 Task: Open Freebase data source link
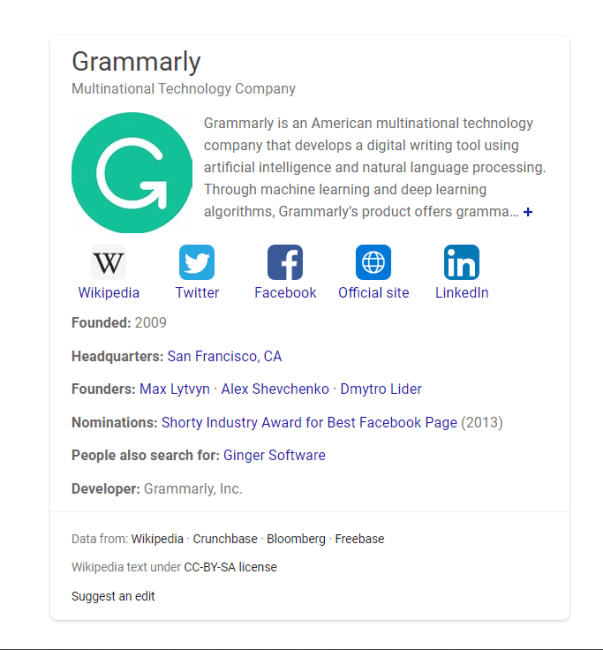[x=360, y=539]
